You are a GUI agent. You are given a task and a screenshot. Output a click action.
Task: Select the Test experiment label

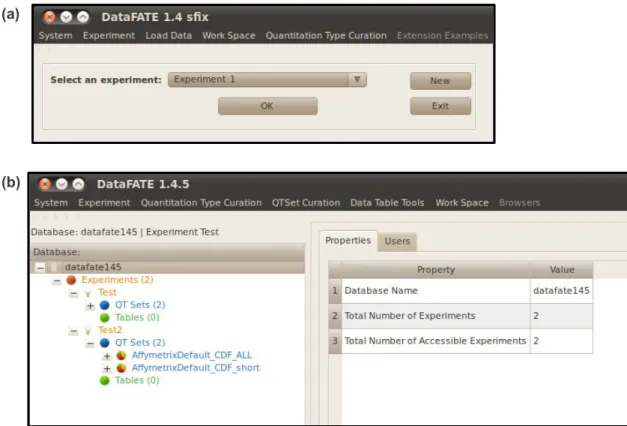pyautogui.click(x=107, y=292)
